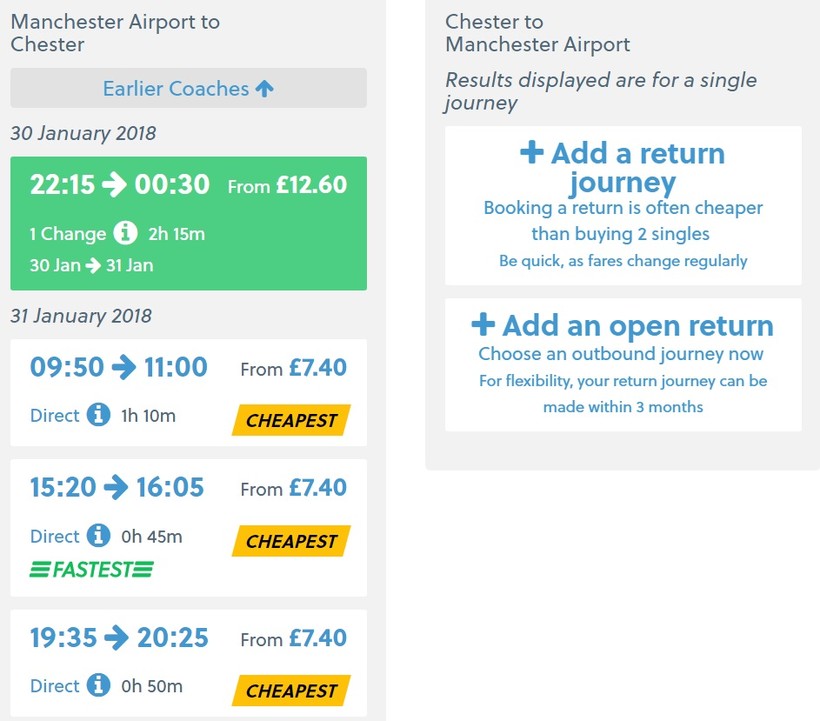Image resolution: width=820 pixels, height=721 pixels.
Task: Click plus icon for Add an open return
Action: (483, 325)
